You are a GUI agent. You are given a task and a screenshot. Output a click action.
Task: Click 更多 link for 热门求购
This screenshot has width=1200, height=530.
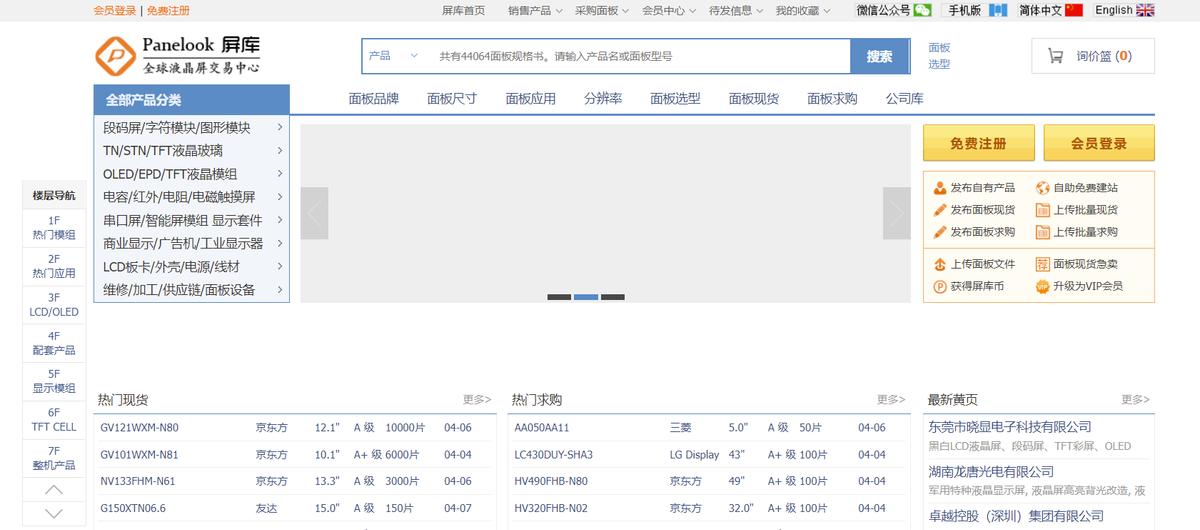[x=892, y=399]
